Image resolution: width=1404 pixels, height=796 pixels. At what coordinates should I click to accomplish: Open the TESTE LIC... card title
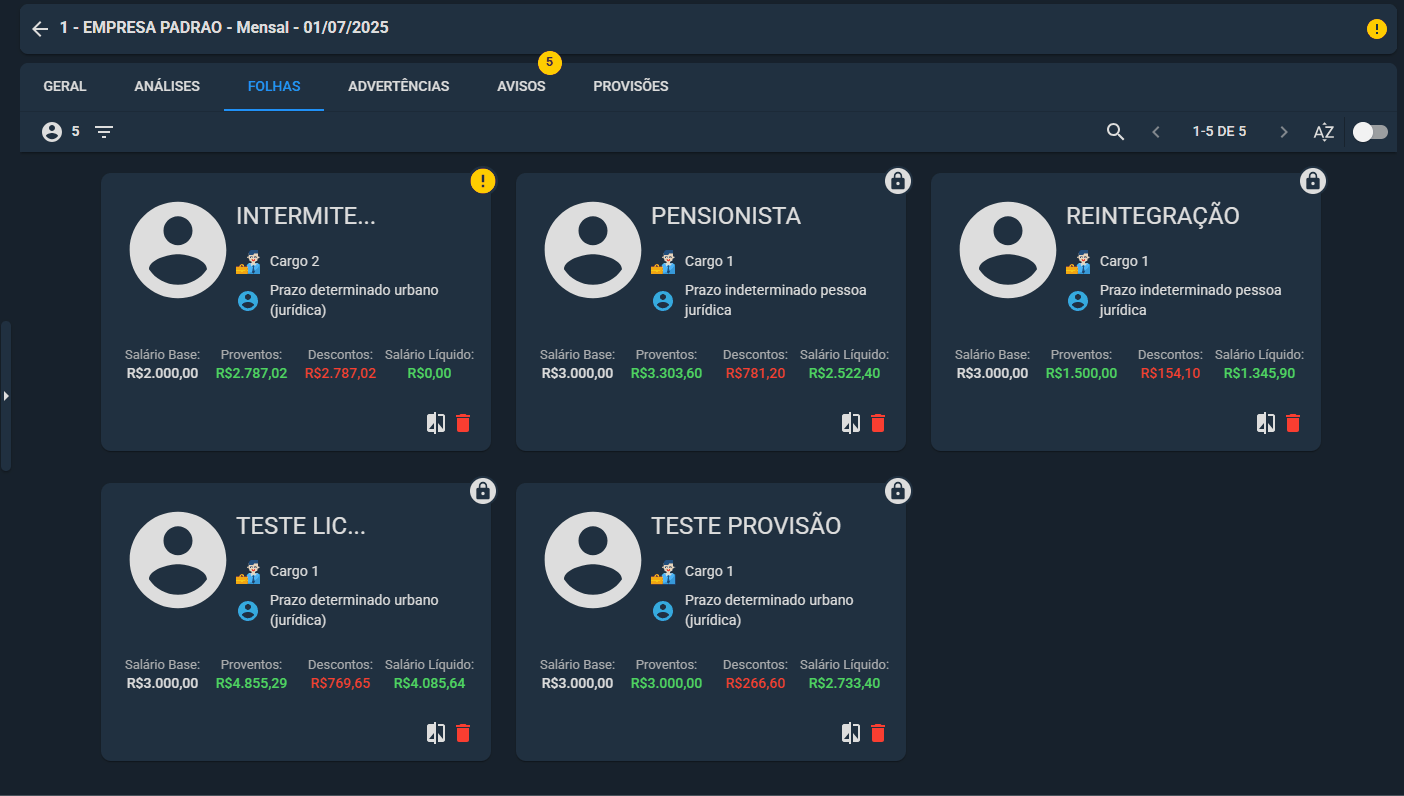[x=301, y=526]
